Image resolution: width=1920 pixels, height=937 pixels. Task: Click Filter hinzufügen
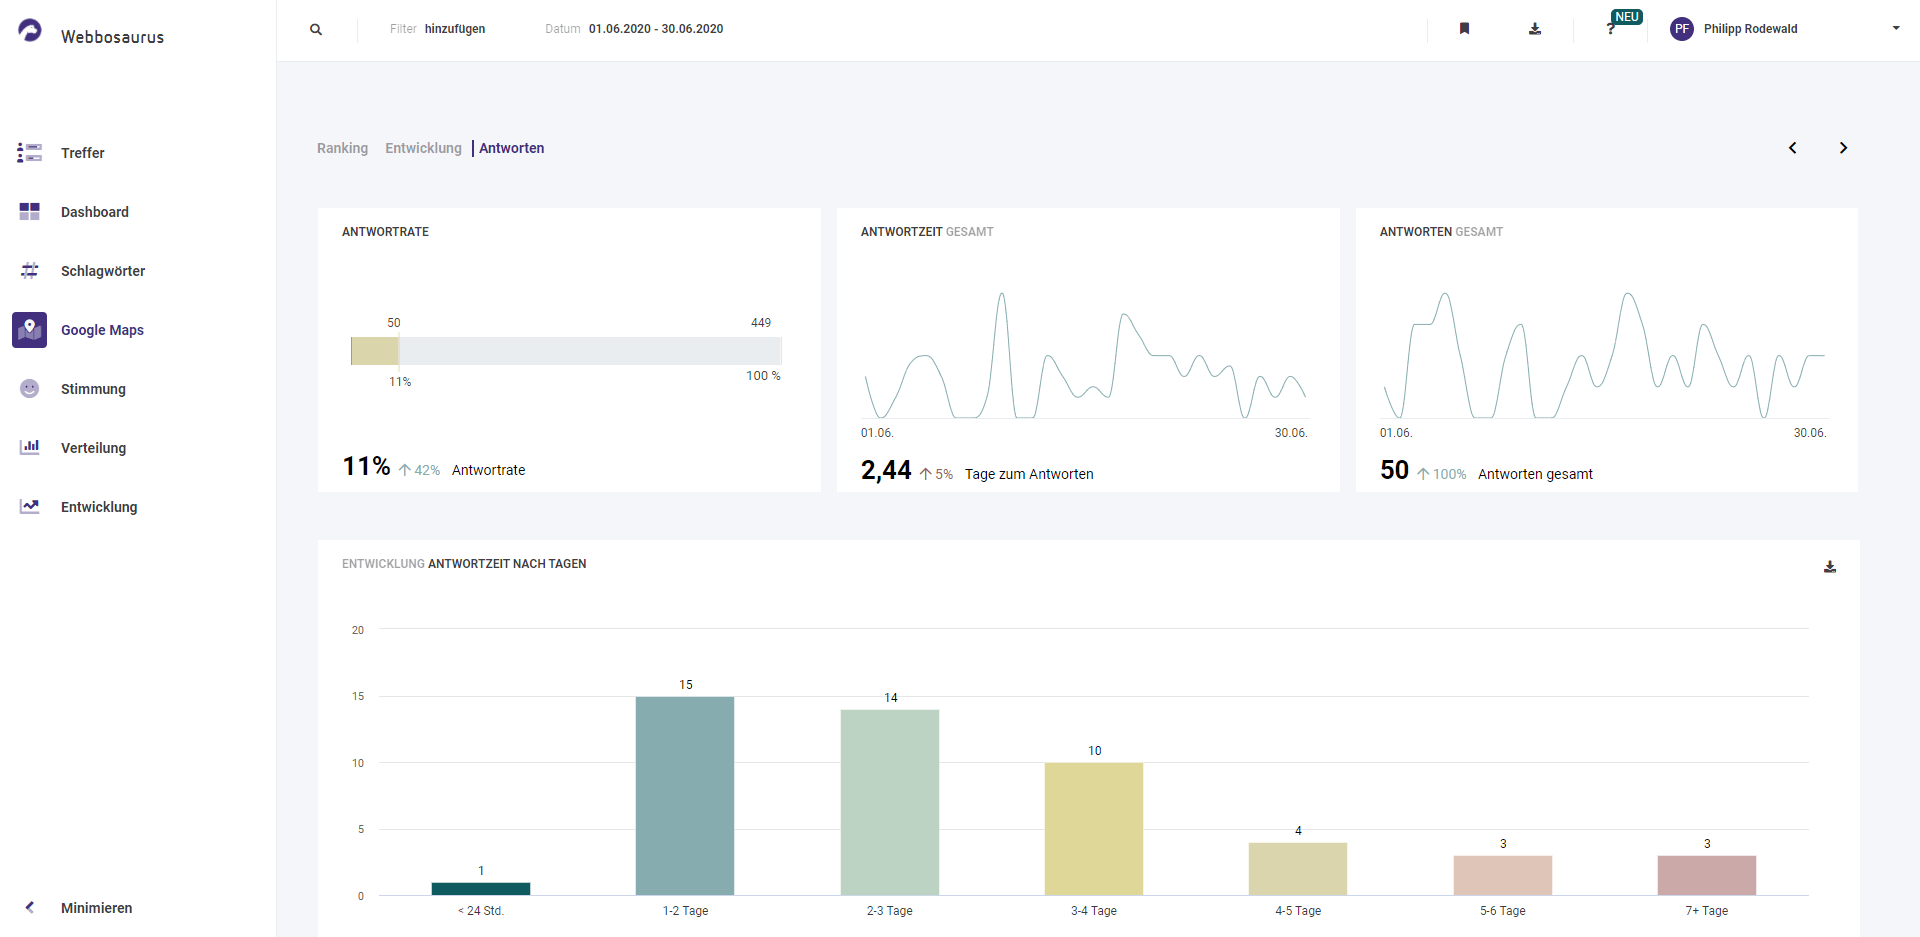point(437,29)
